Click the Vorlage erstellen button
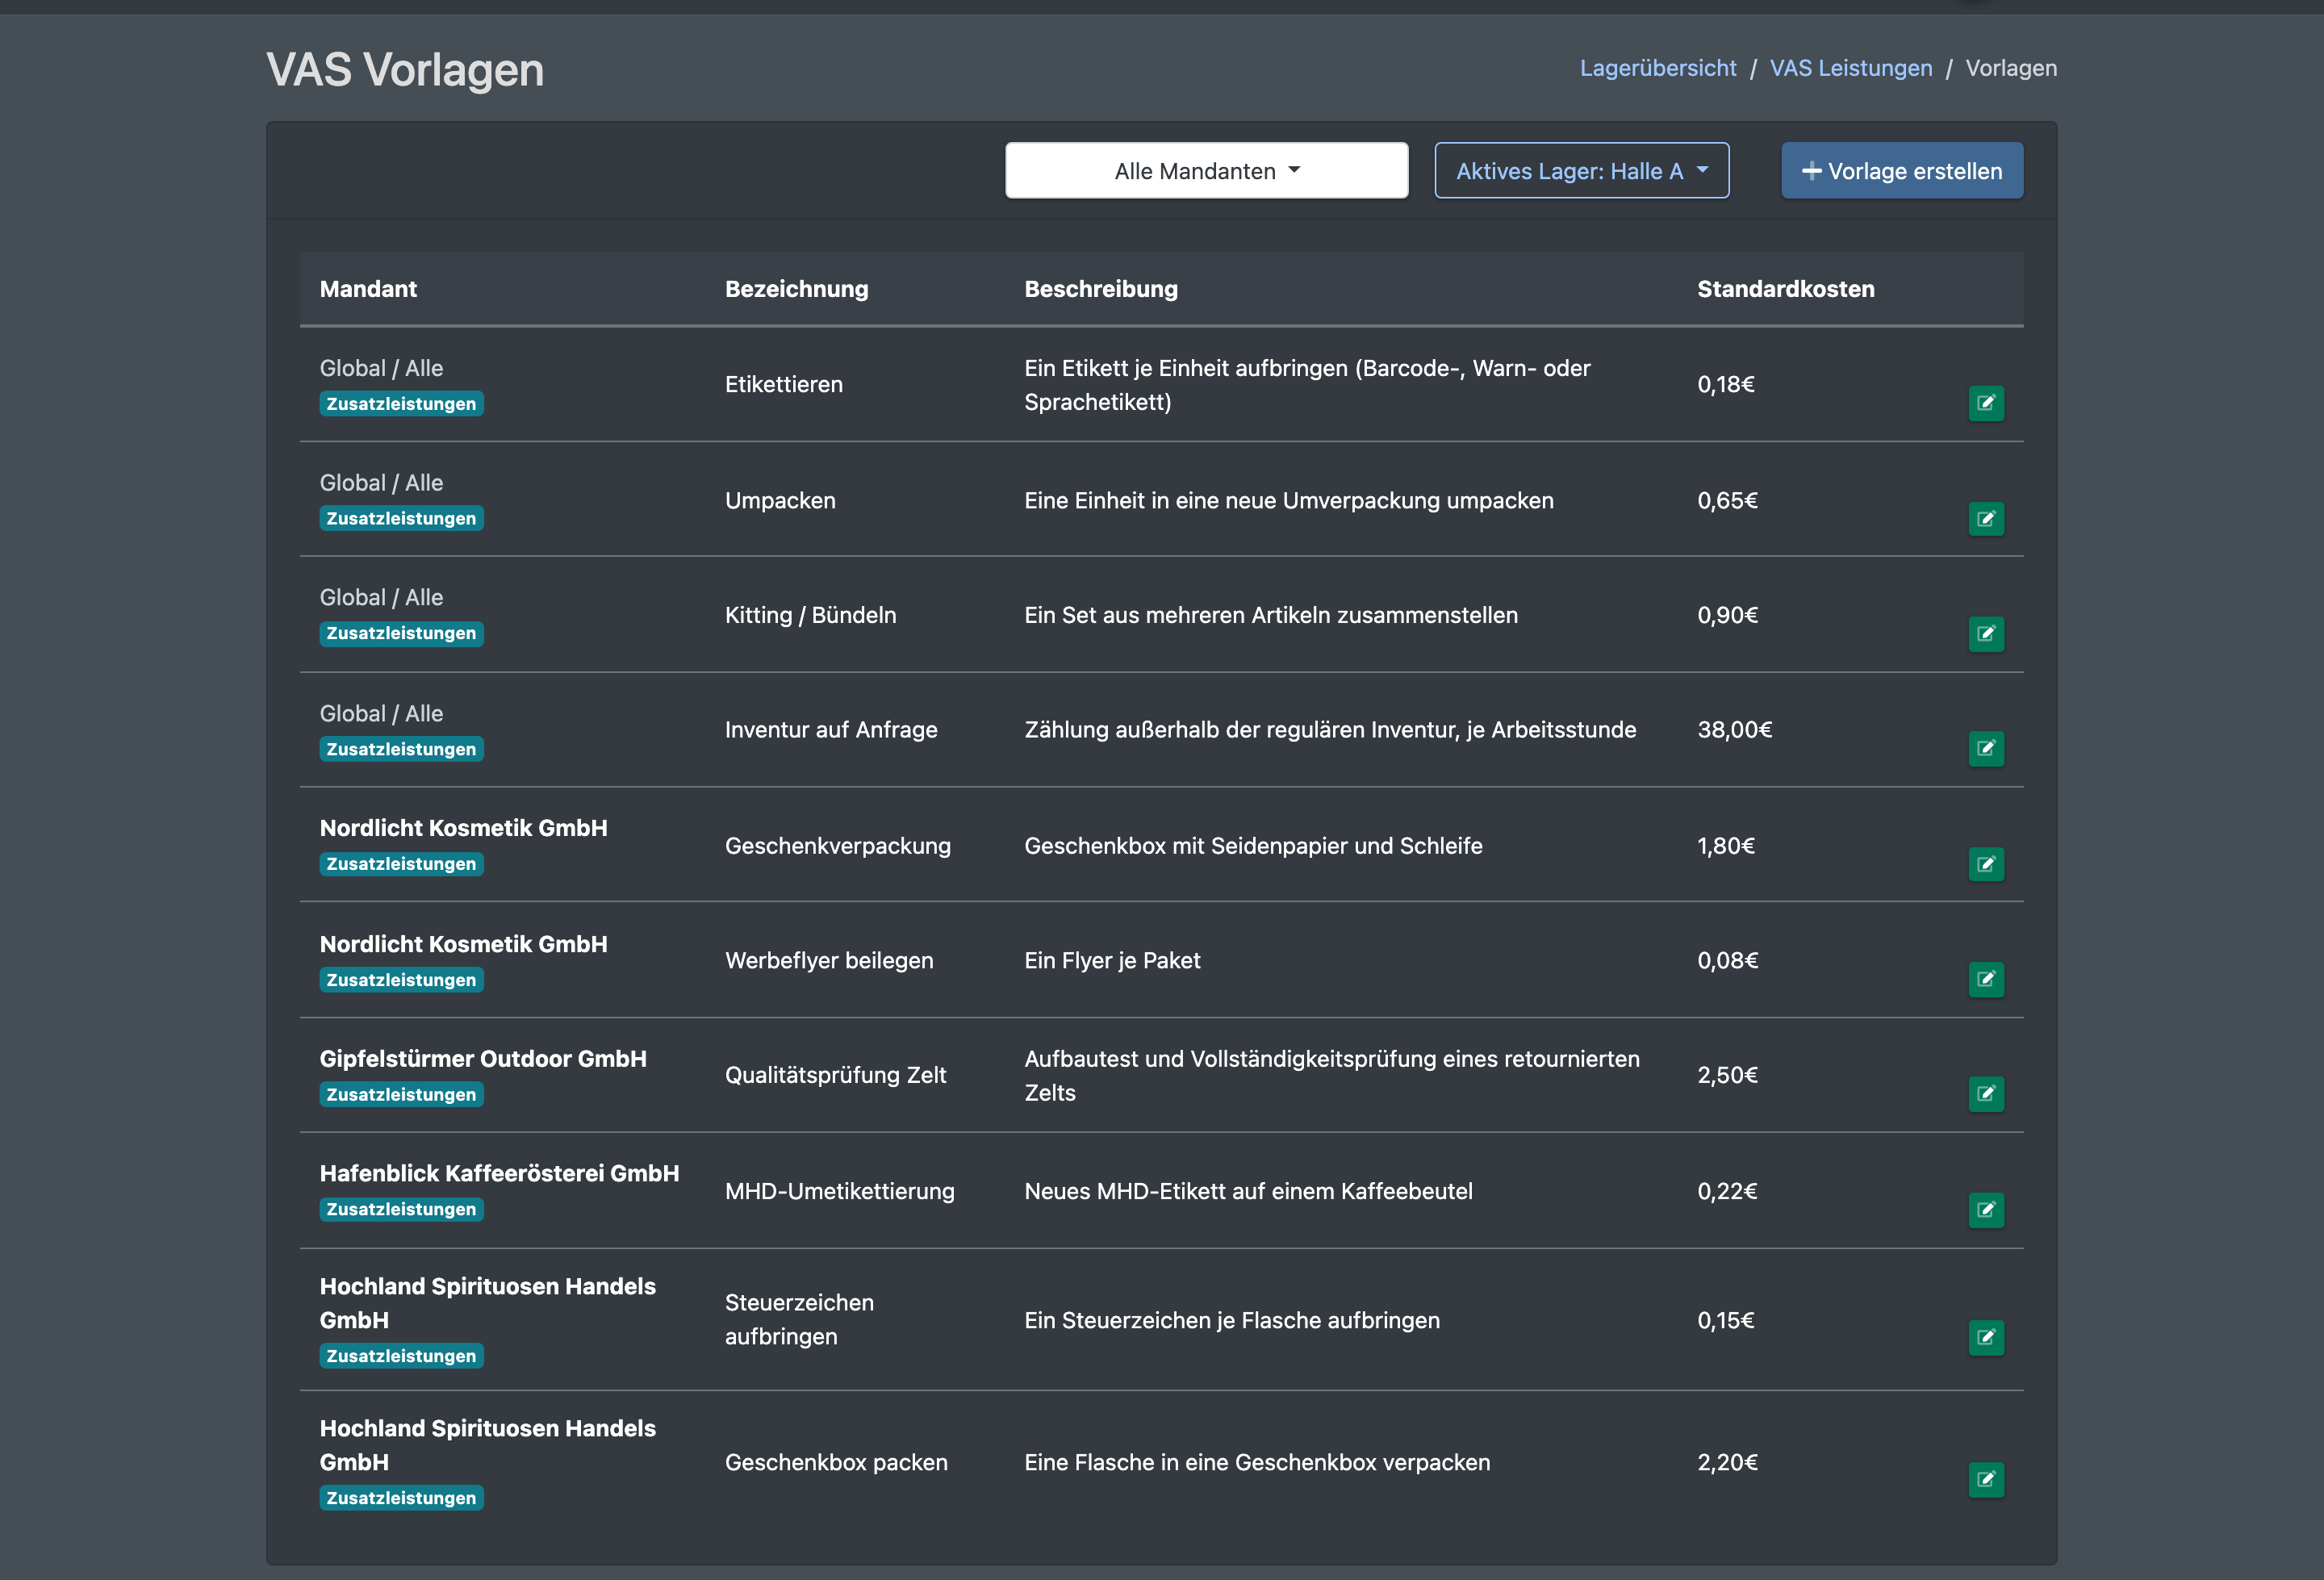 (1902, 171)
